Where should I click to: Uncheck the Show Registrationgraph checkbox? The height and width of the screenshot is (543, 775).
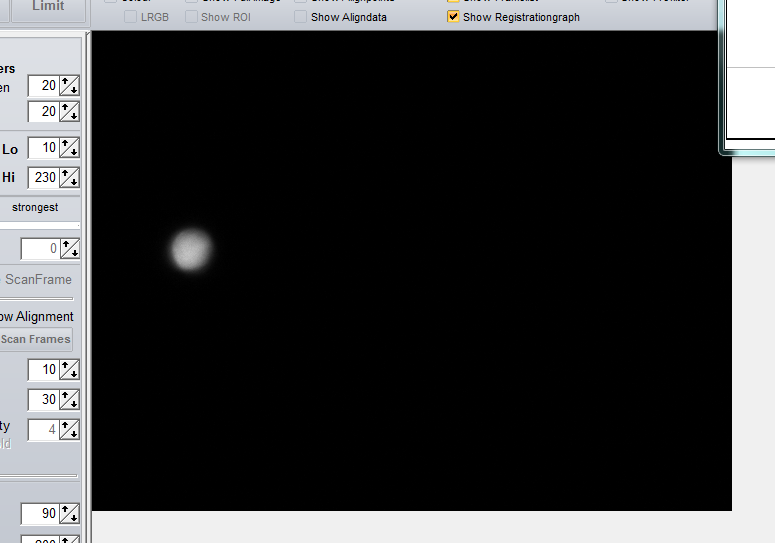(x=453, y=17)
